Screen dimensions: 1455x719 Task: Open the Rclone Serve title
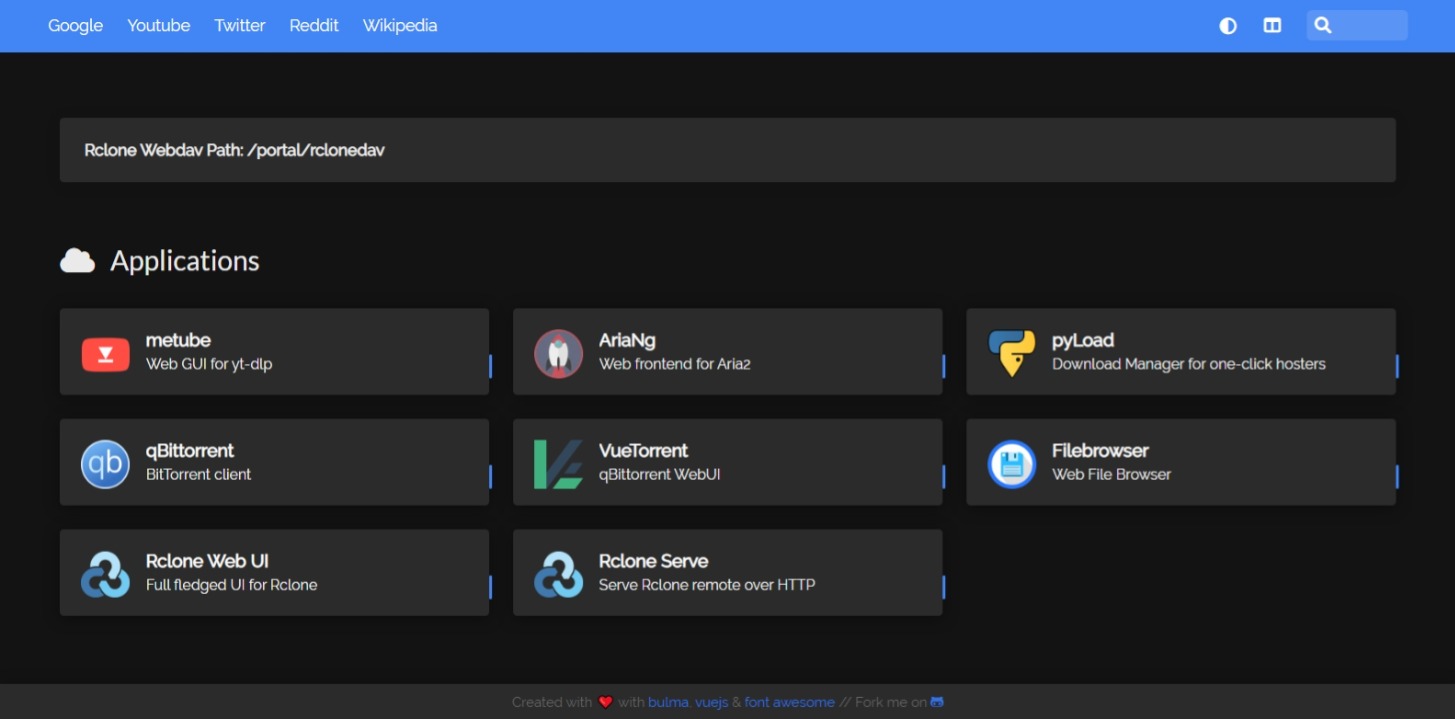pyautogui.click(x=653, y=561)
